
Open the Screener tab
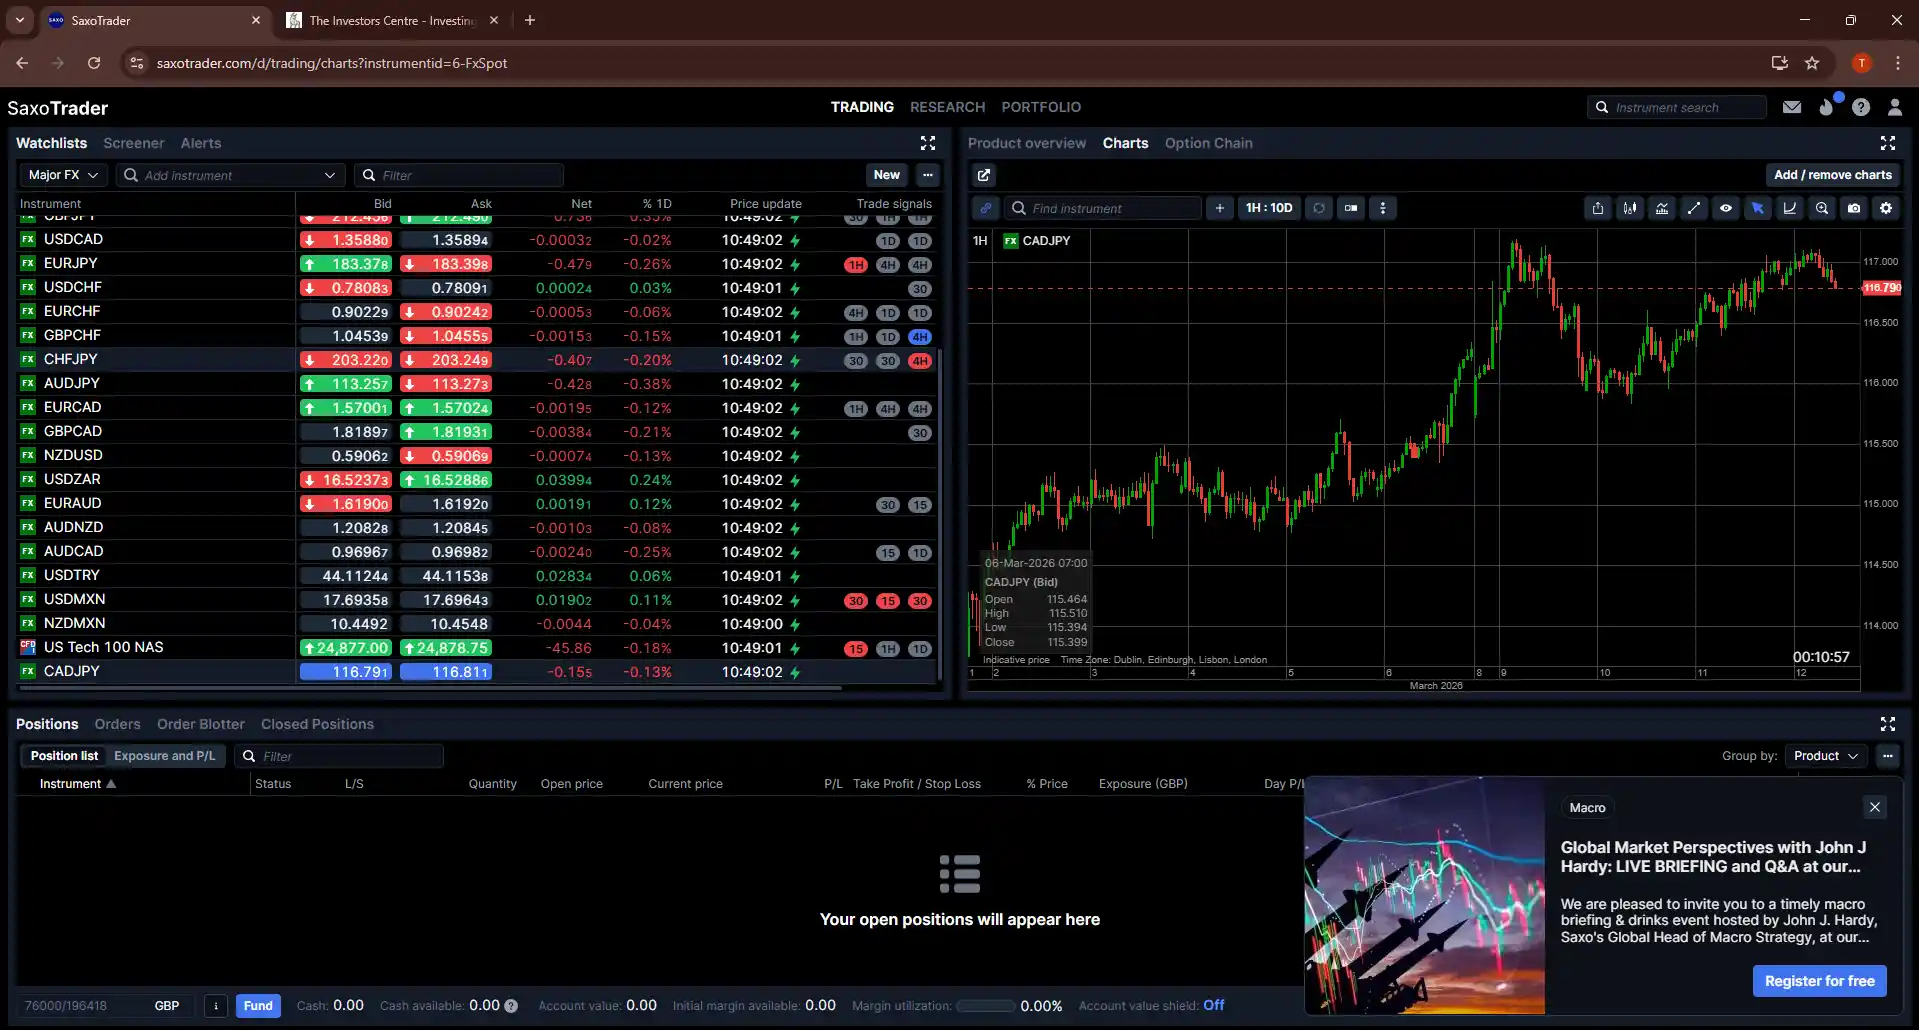[x=133, y=143]
